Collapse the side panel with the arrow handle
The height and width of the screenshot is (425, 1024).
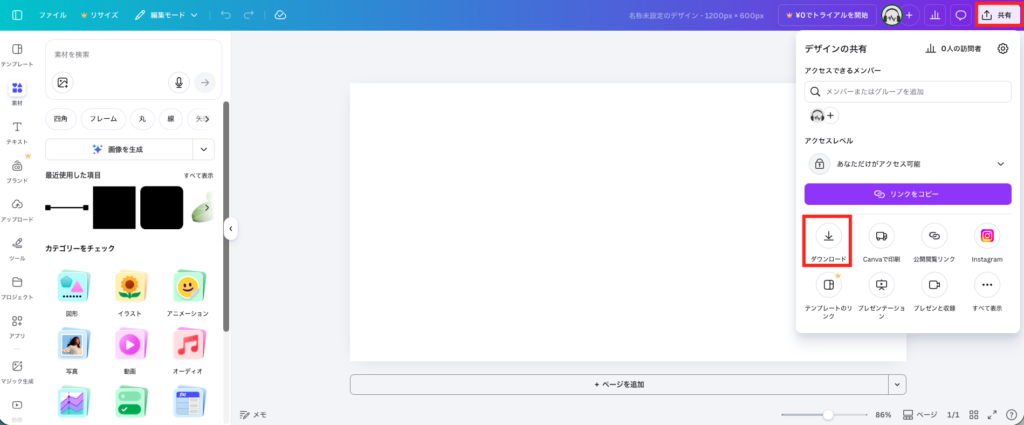230,228
